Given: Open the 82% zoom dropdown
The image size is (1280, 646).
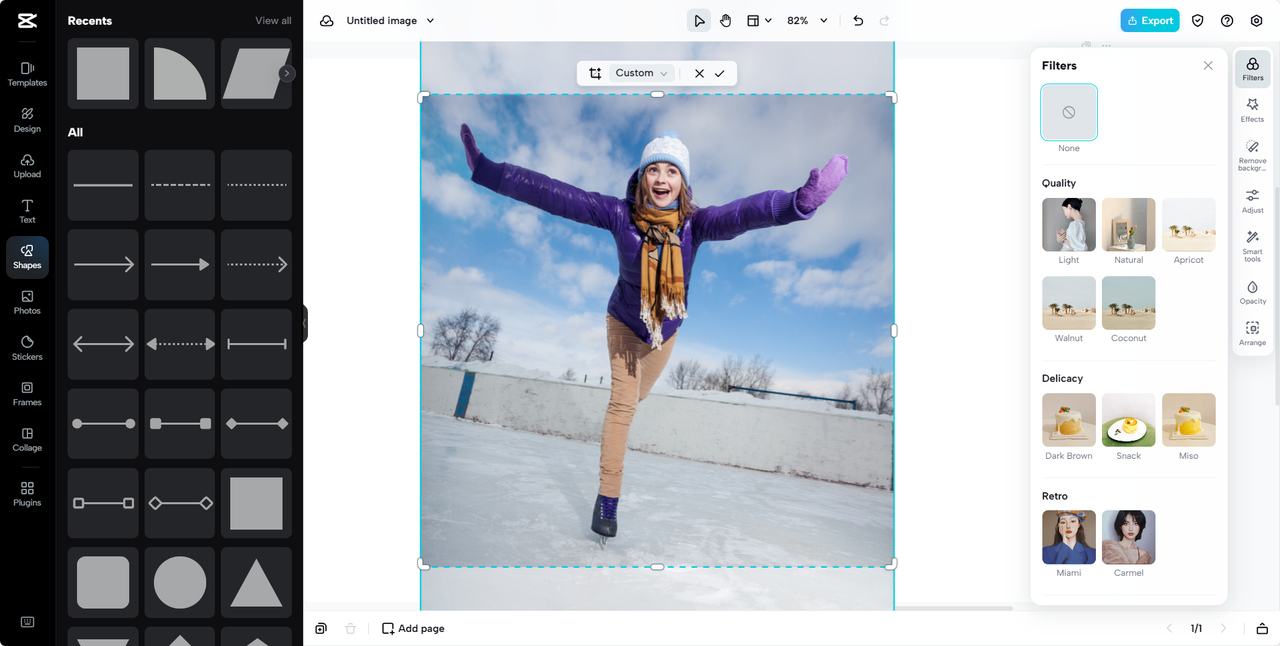Looking at the screenshot, I should pos(807,21).
